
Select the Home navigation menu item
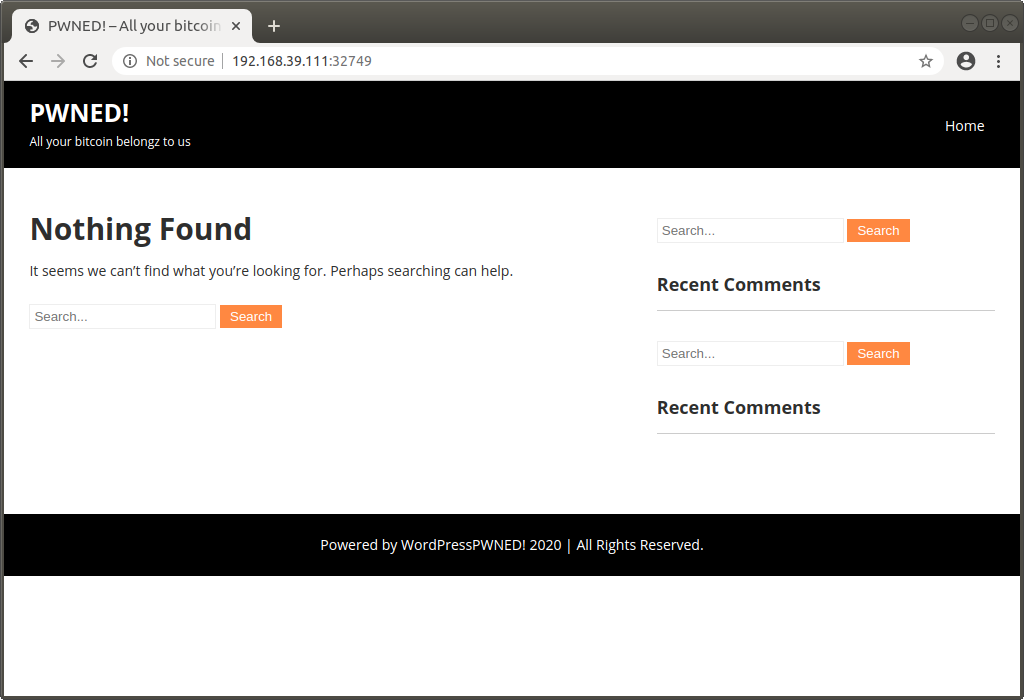point(964,125)
